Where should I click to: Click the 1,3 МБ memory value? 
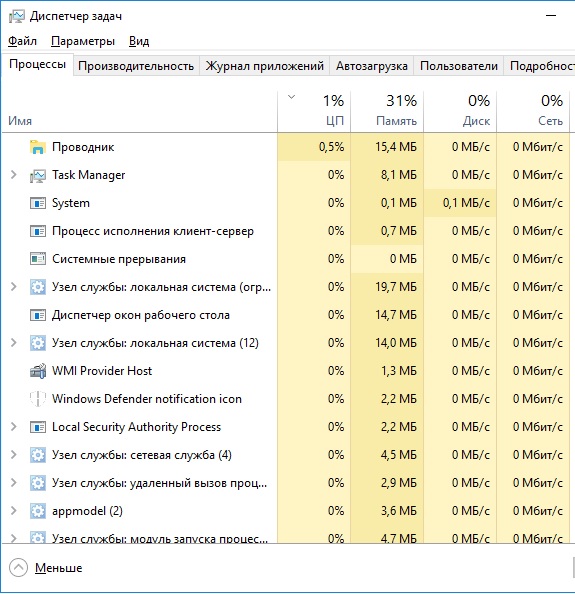click(399, 371)
